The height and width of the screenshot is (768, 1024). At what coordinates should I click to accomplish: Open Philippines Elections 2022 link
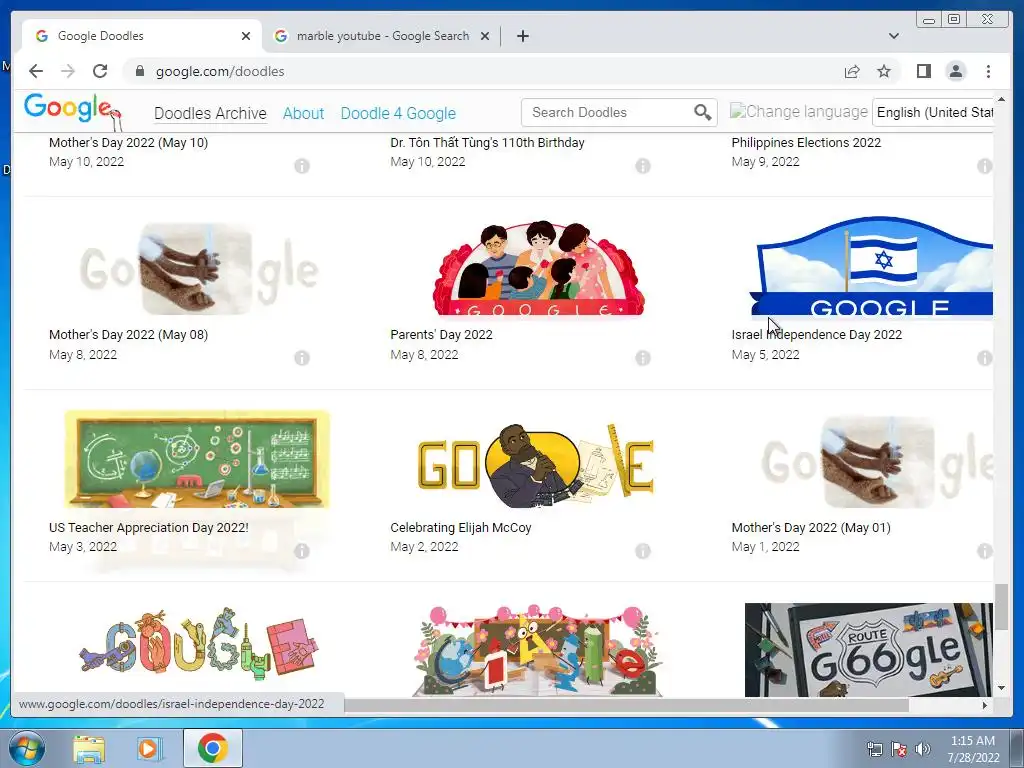click(x=806, y=142)
